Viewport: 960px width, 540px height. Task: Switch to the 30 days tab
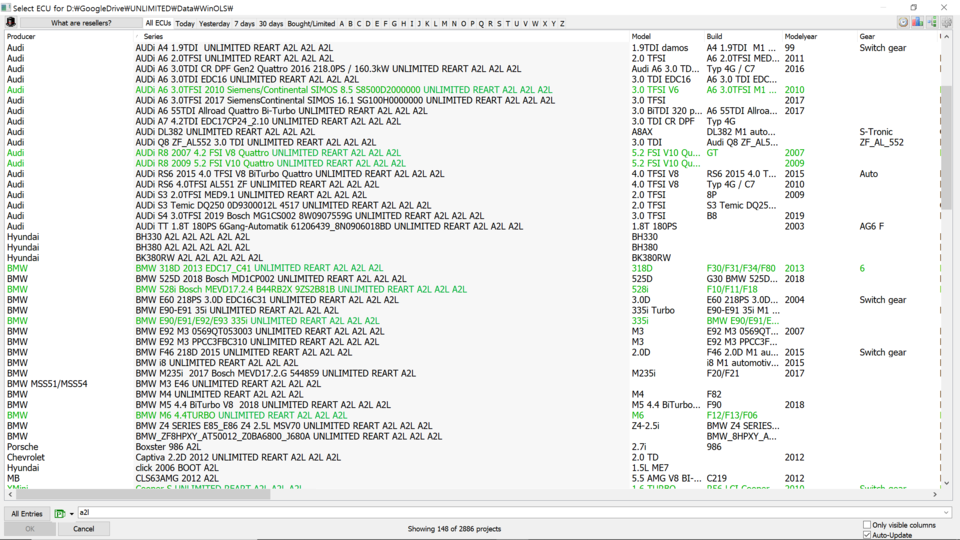(x=271, y=23)
